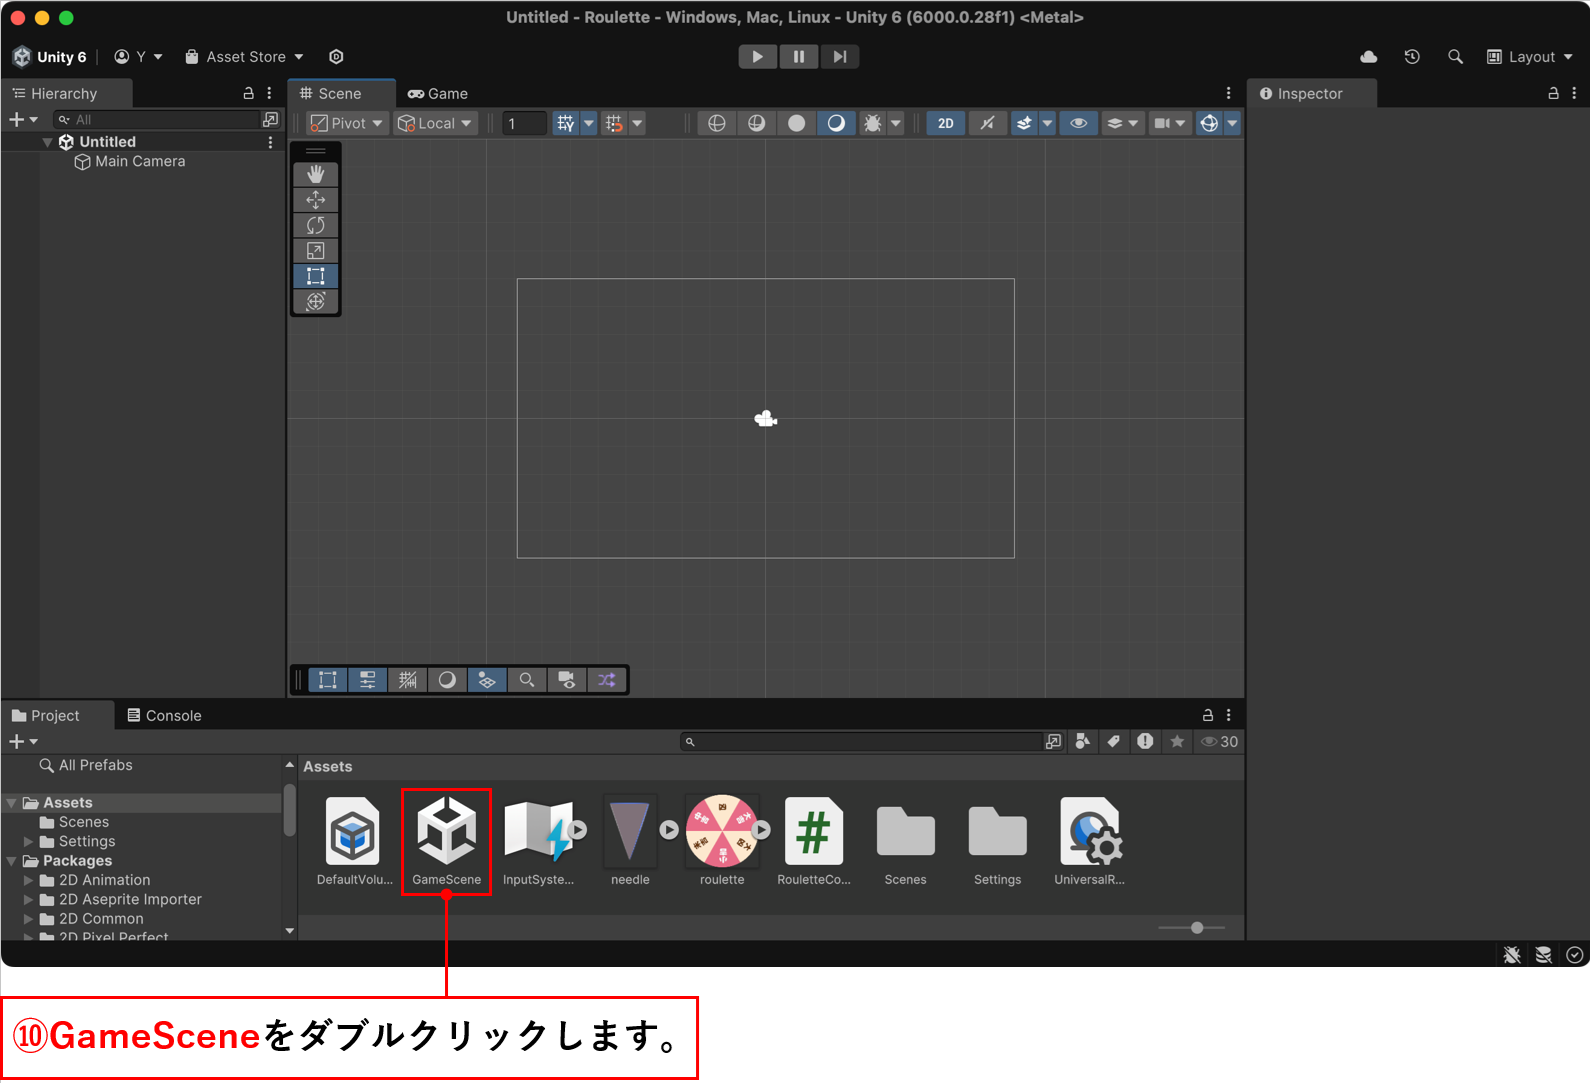1590x1083 pixels.
Task: Click the Step frame button
Action: click(x=840, y=57)
